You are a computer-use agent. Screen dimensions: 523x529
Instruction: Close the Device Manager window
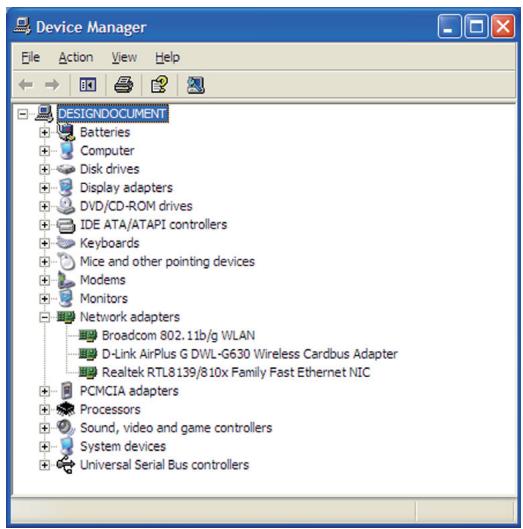pyautogui.click(x=503, y=26)
